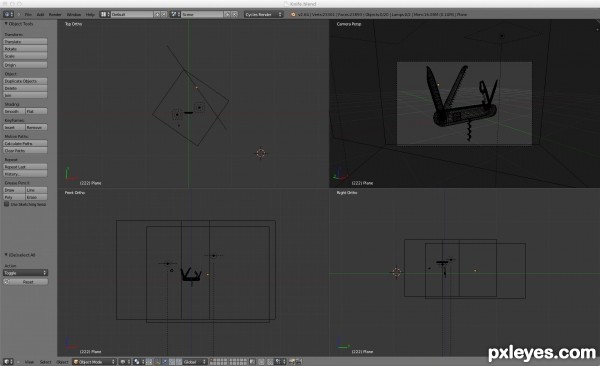The height and width of the screenshot is (366, 600).
Task: Enable Use Sketching Sessions checkbox
Action: point(7,204)
